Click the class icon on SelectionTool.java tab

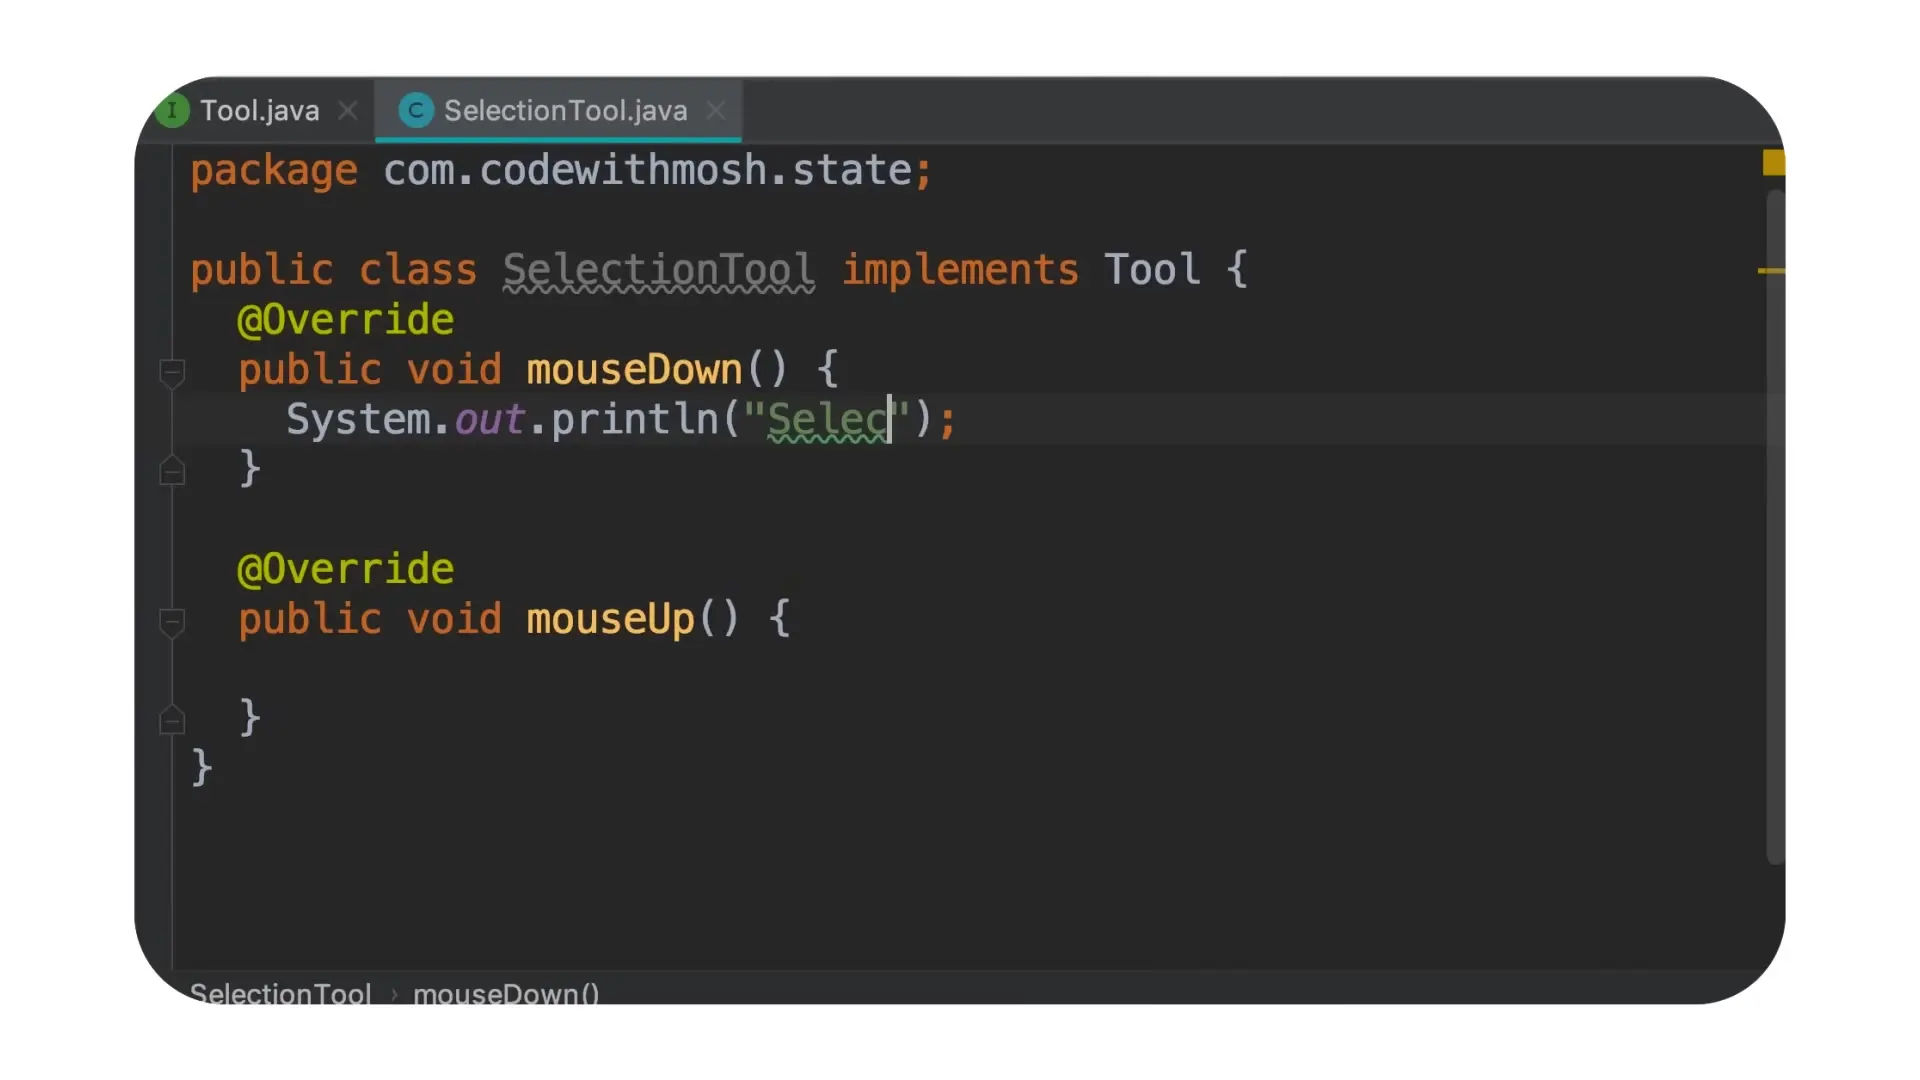pyautogui.click(x=416, y=110)
